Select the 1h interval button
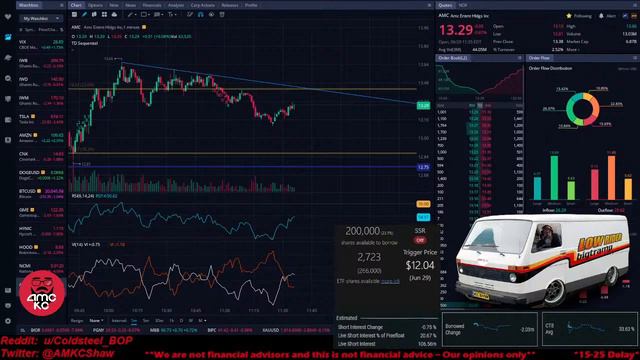This screenshot has height=360, width=640. pyautogui.click(x=171, y=321)
